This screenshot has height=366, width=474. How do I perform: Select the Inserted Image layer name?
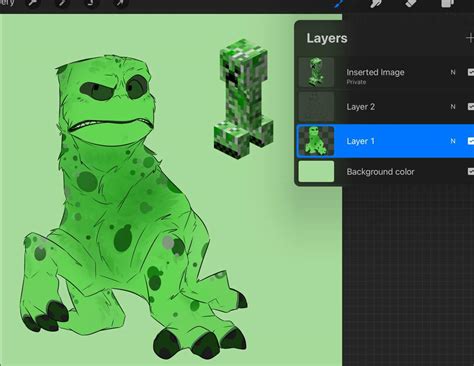click(375, 72)
